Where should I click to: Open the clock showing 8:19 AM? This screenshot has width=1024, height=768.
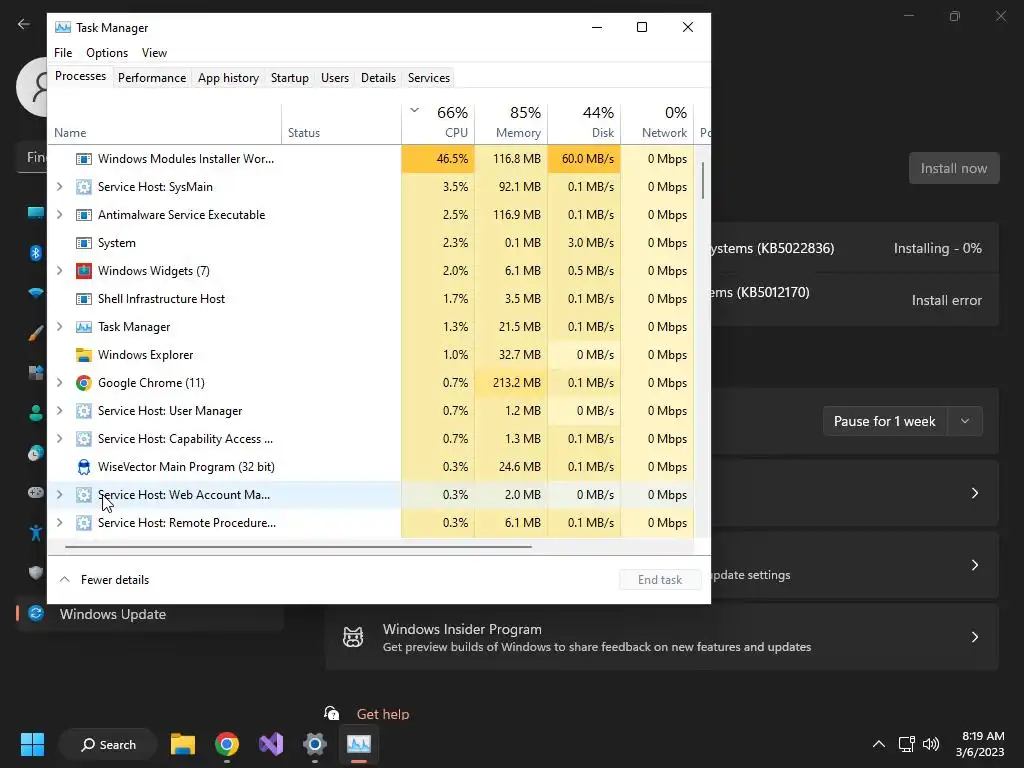click(x=980, y=744)
